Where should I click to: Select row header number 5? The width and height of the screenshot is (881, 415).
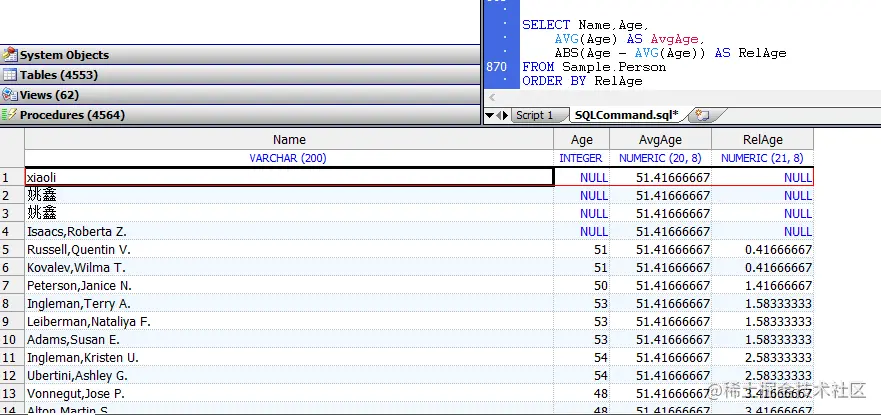pyautogui.click(x=12, y=249)
